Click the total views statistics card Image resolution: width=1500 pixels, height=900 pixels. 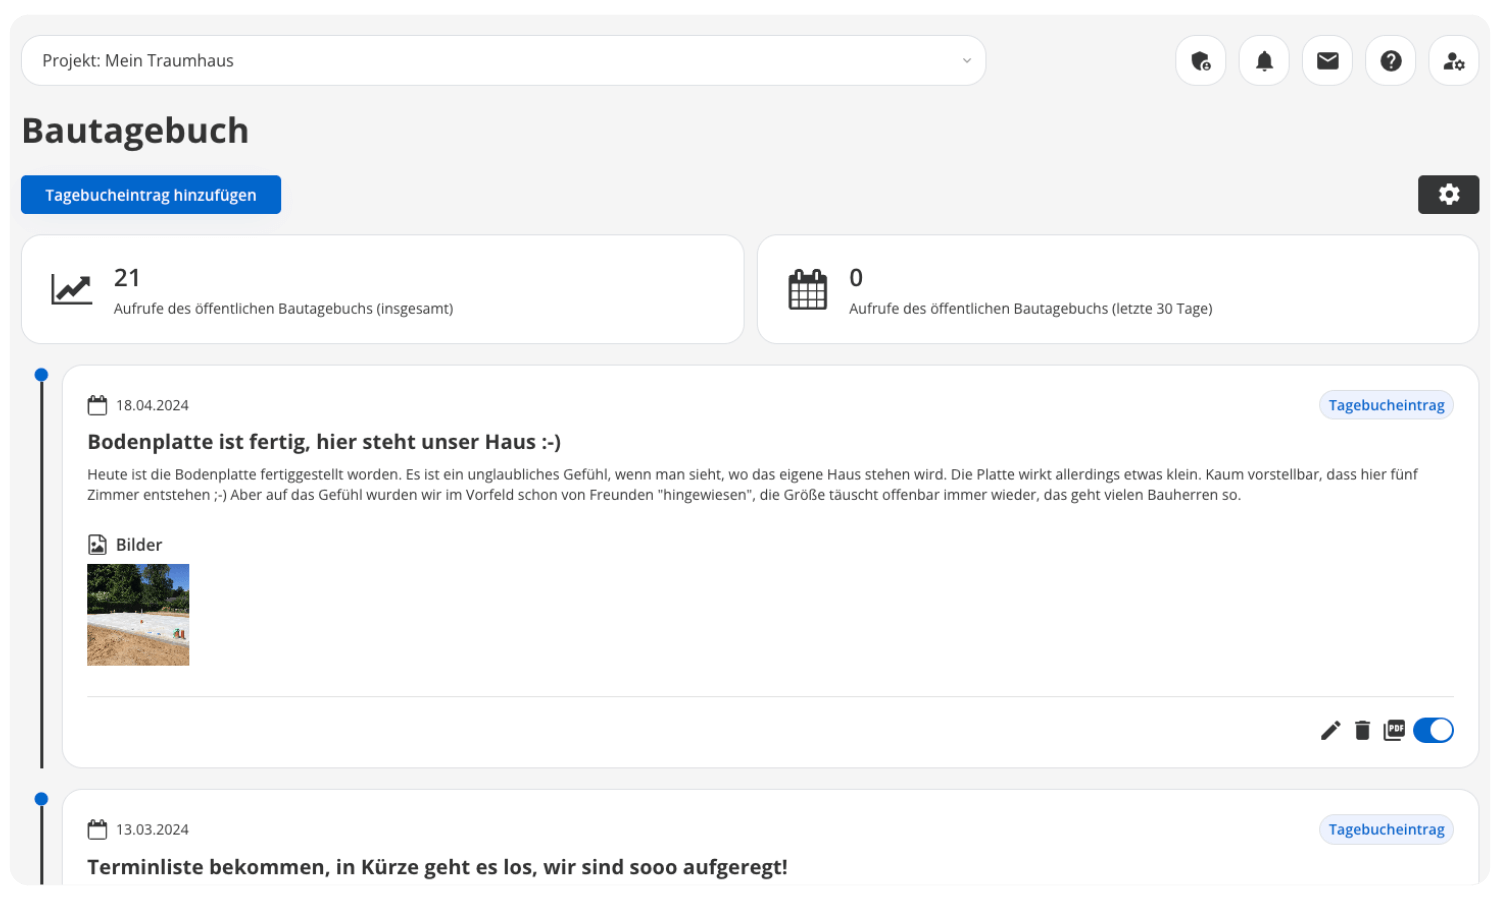382,290
